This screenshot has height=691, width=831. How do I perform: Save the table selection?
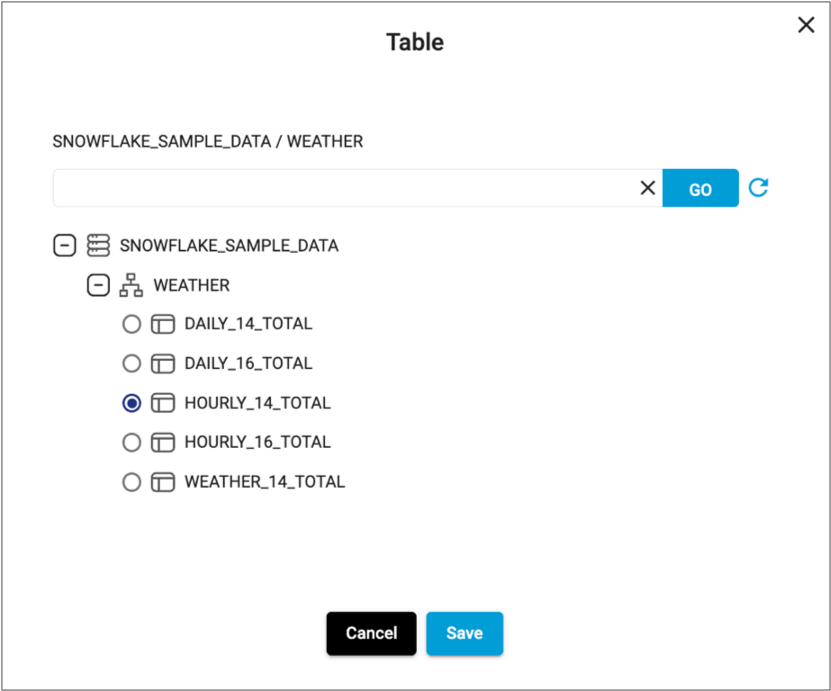coord(464,633)
